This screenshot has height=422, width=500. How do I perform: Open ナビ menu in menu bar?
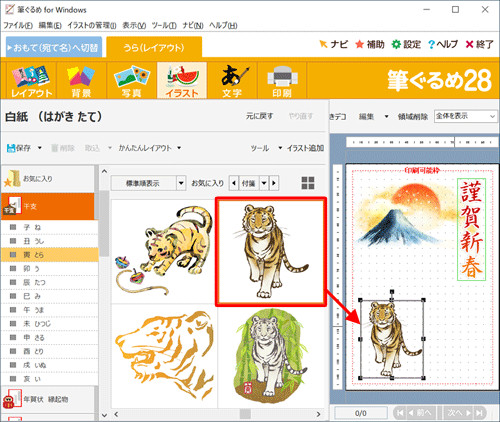(193, 25)
